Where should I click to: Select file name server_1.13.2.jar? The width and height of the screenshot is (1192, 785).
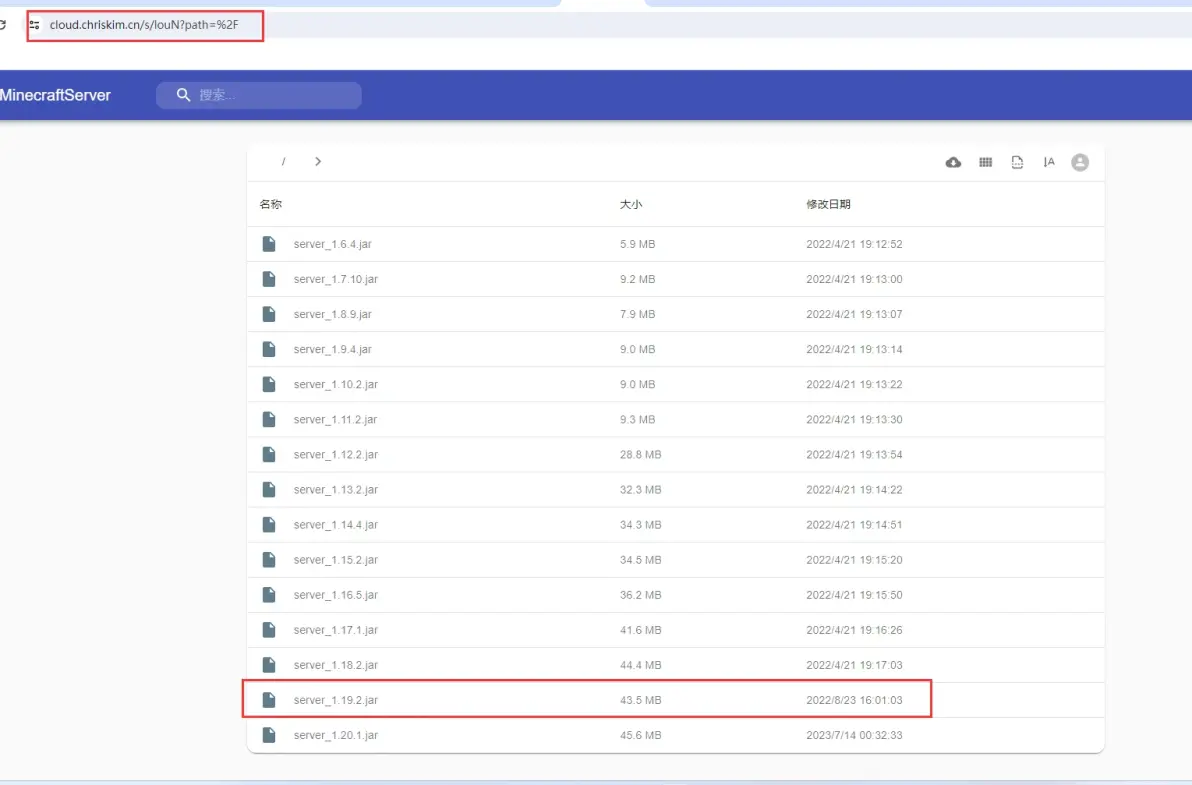click(x=335, y=489)
